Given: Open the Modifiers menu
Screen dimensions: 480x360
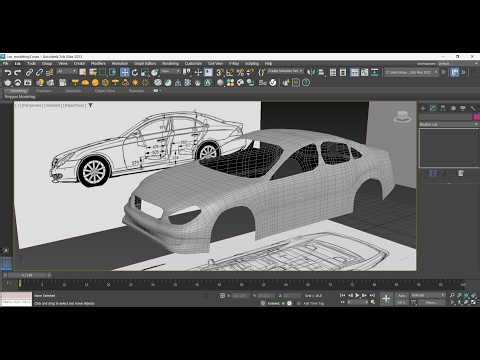Looking at the screenshot, I should coord(98,63).
